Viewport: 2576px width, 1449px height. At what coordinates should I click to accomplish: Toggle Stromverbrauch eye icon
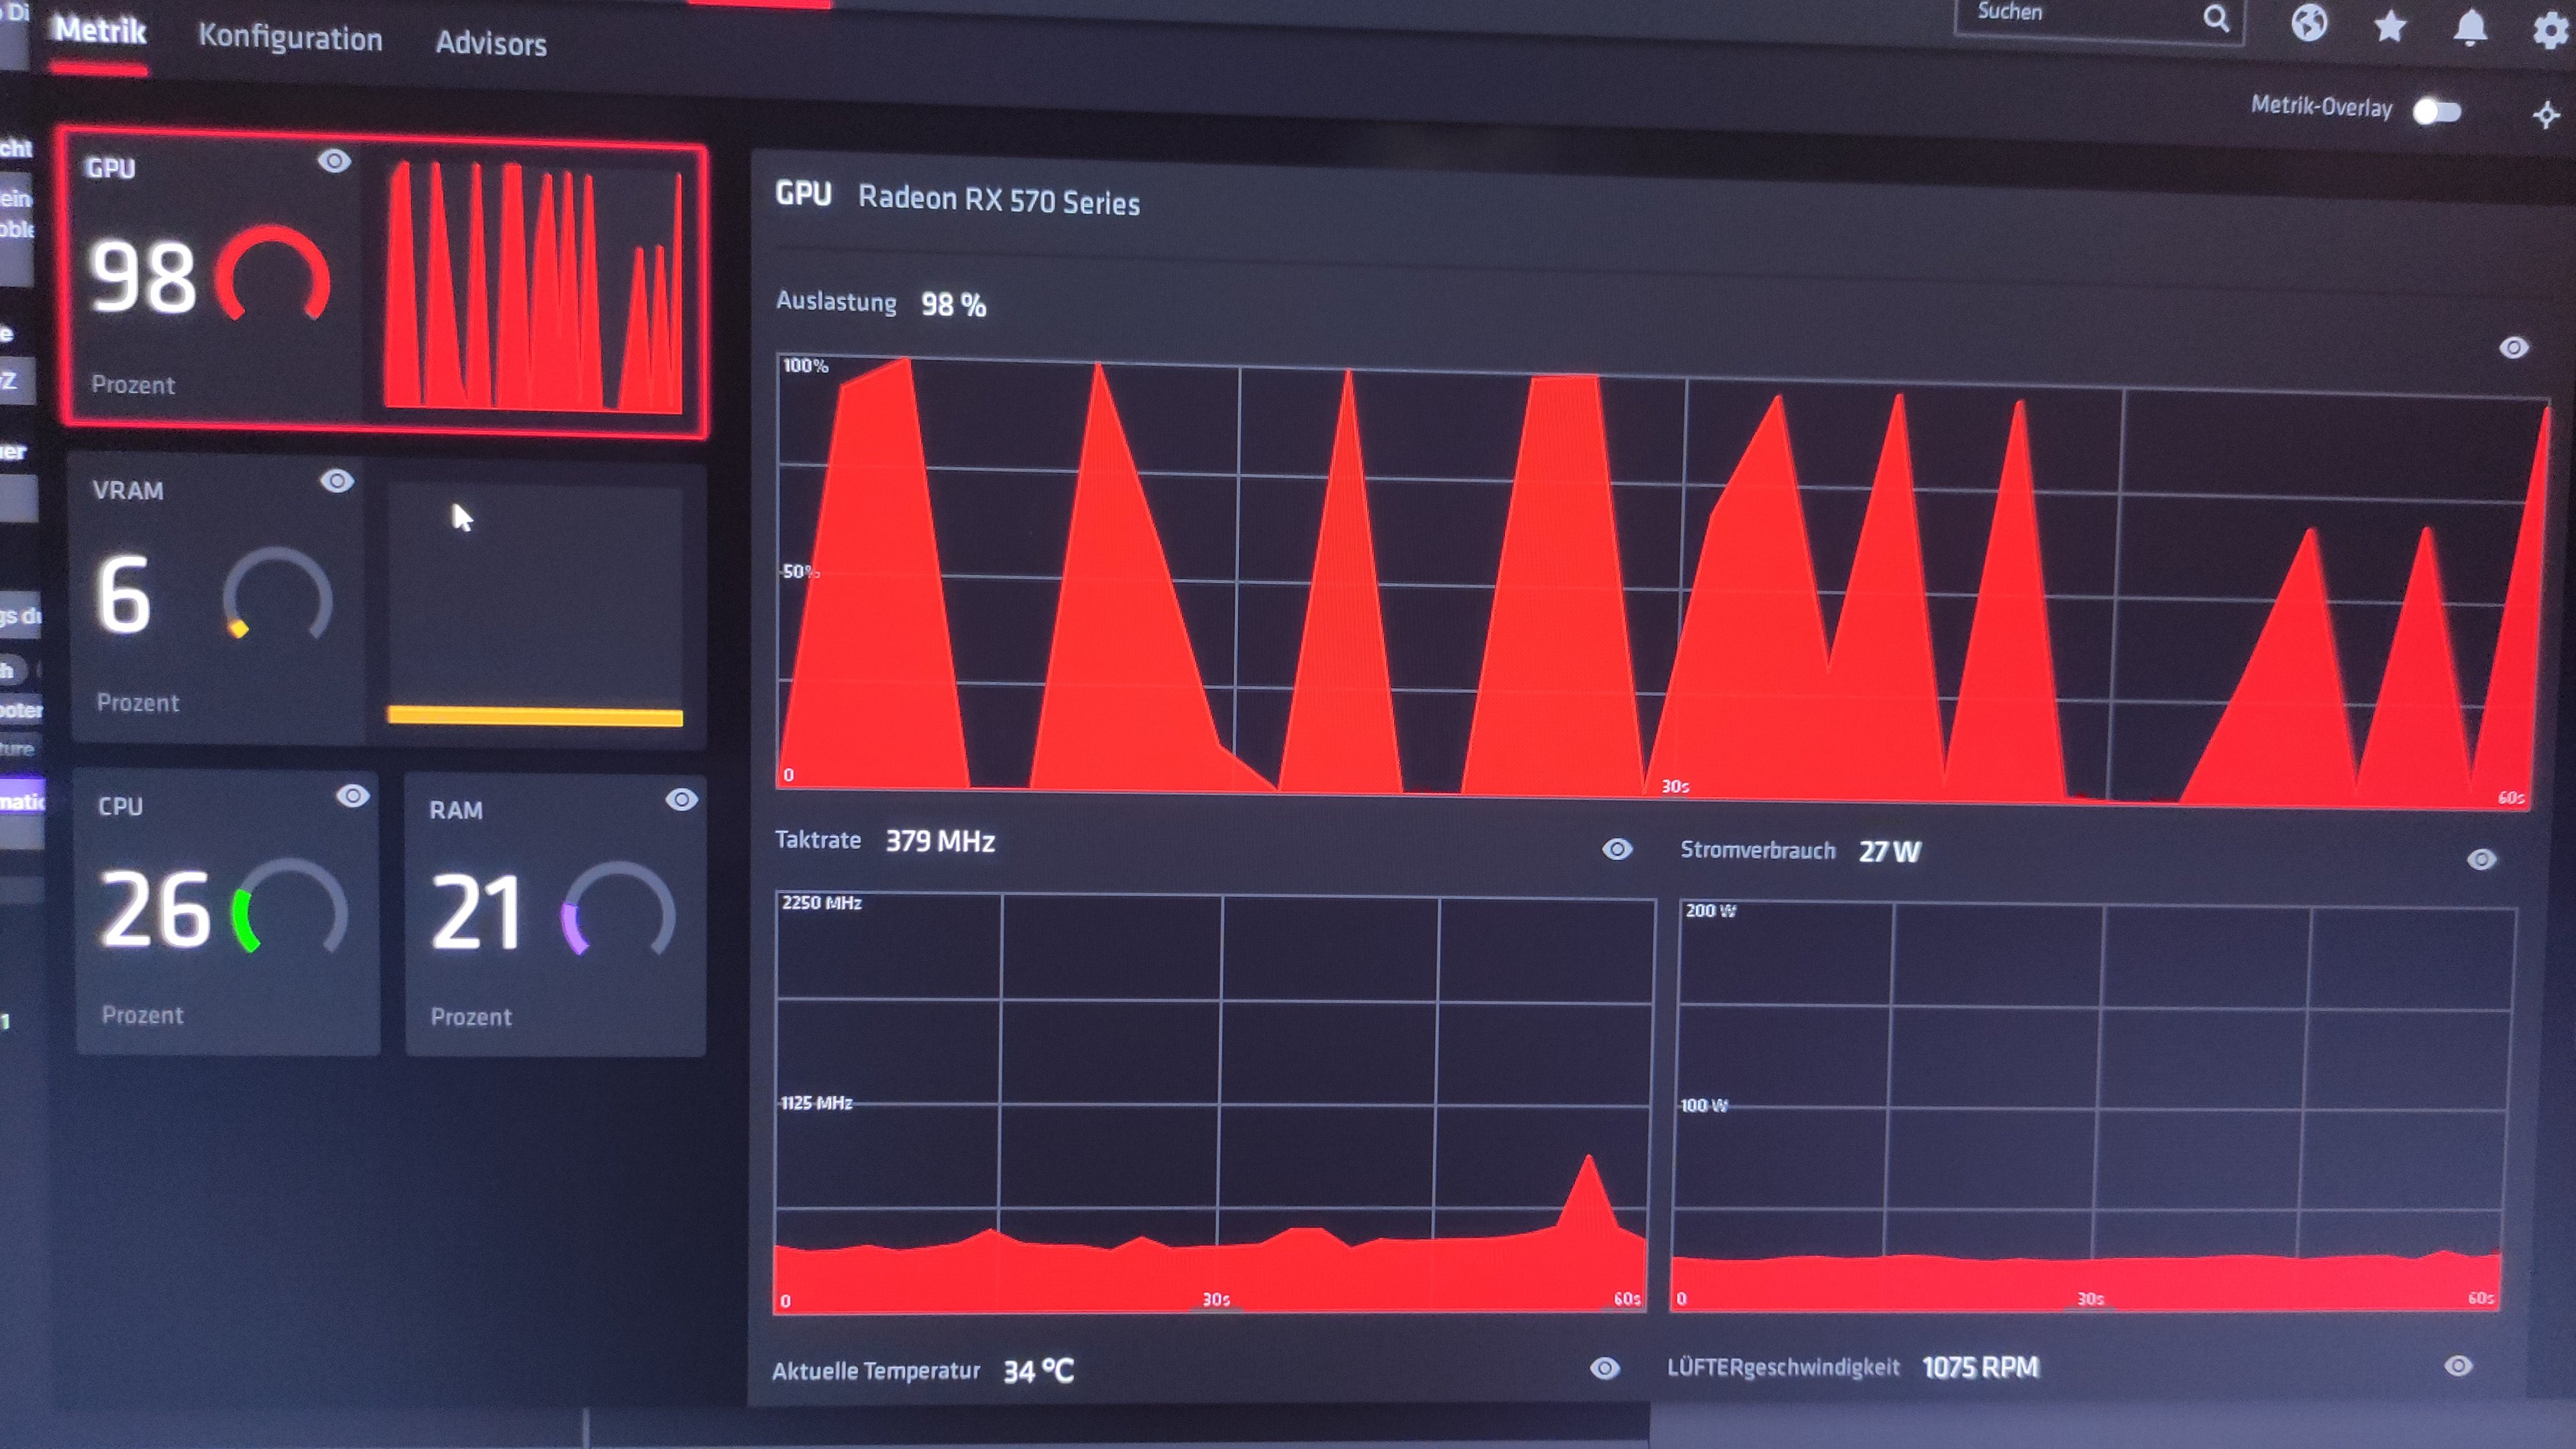tap(2481, 859)
